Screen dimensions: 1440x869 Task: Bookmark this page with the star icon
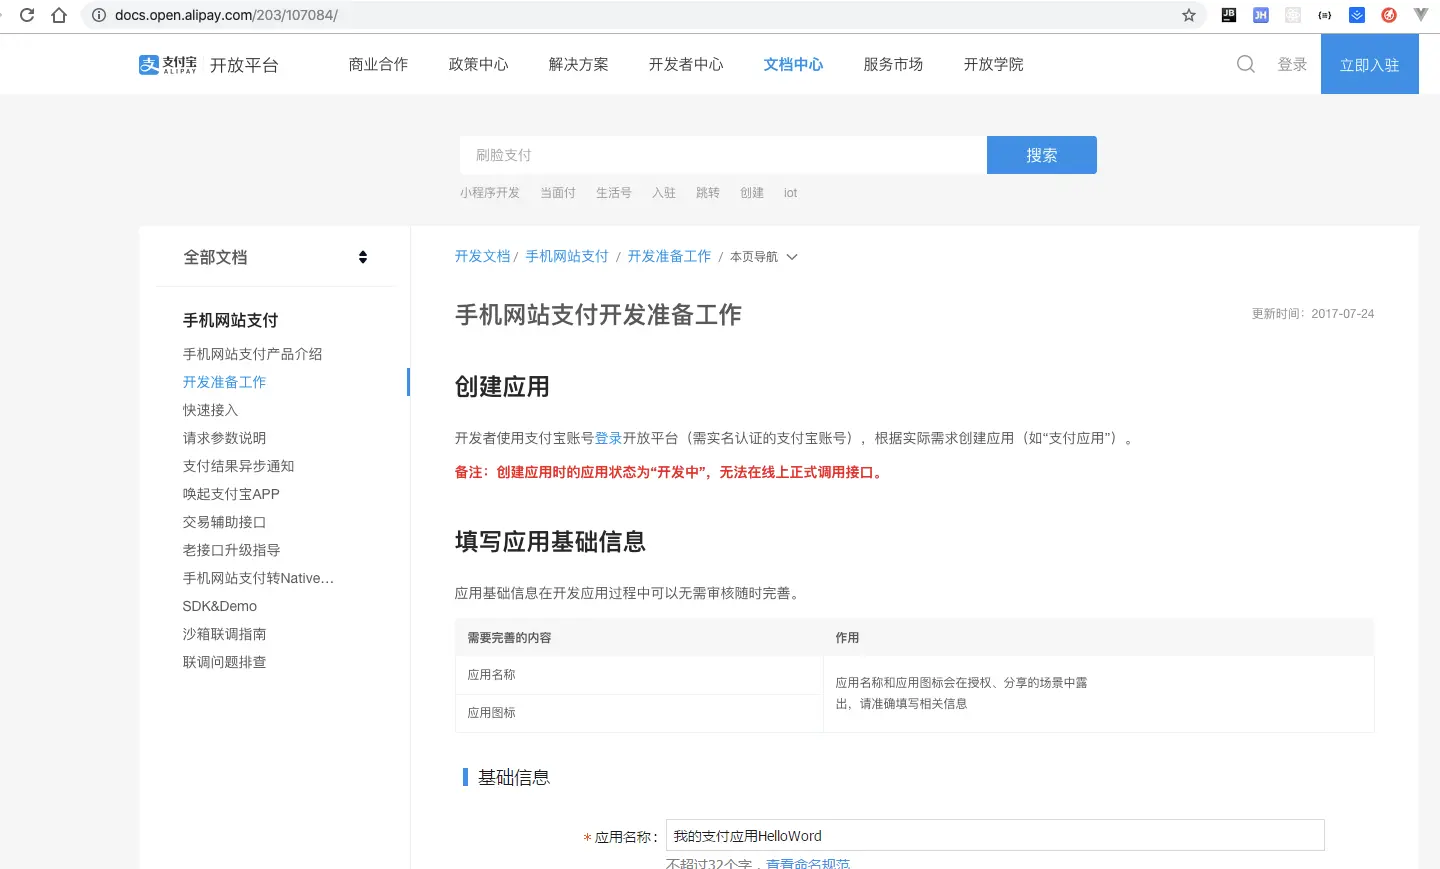[x=1189, y=15]
